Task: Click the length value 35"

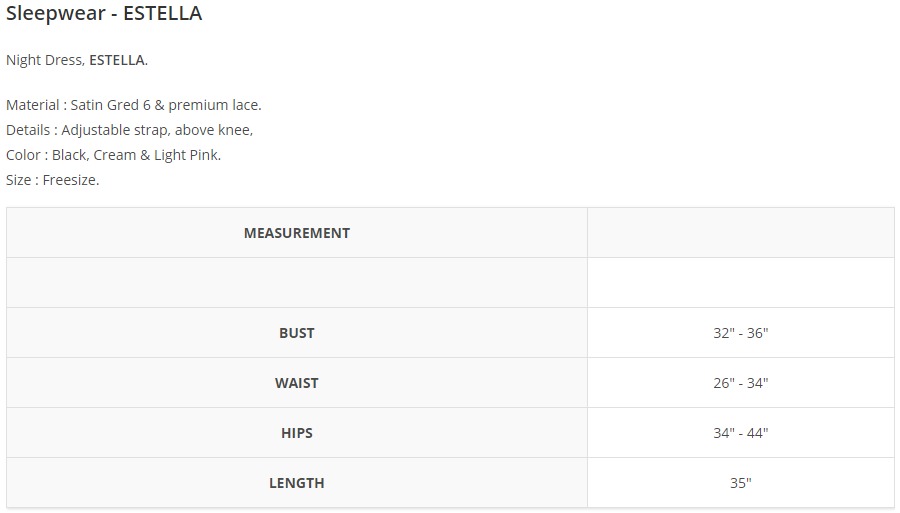Action: click(x=740, y=483)
